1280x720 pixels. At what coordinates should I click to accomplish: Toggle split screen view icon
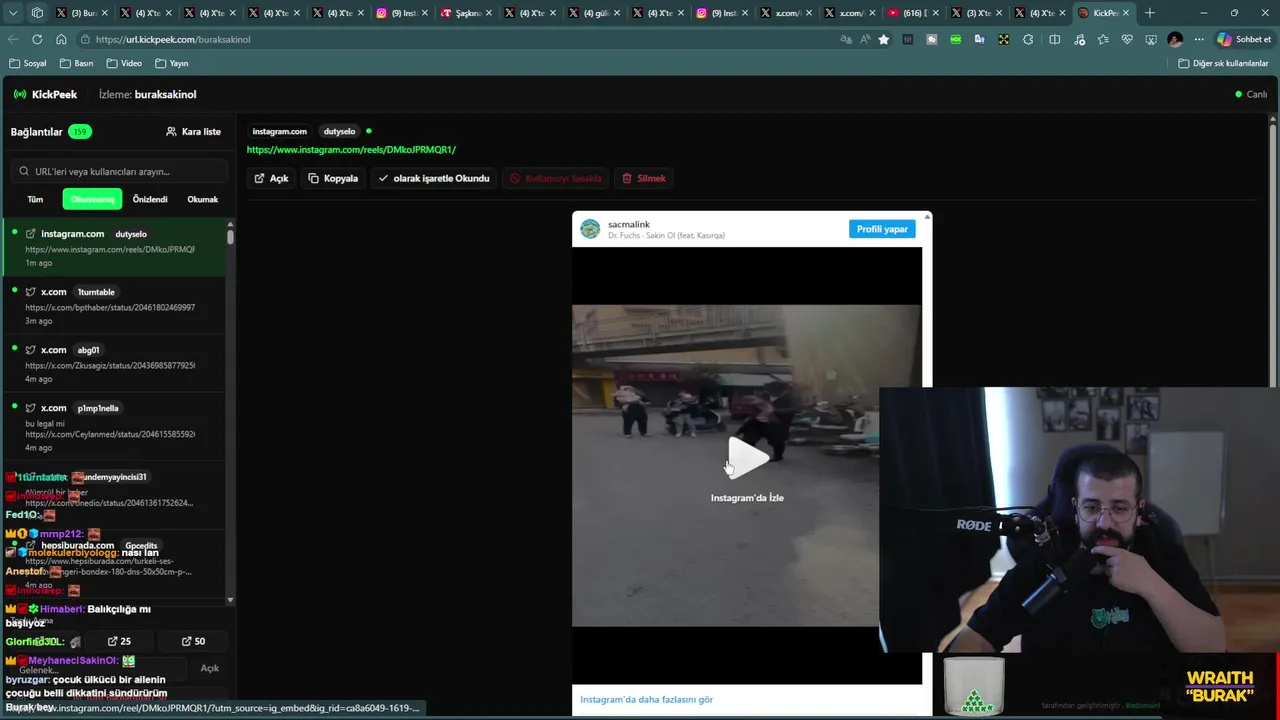coord(1054,39)
